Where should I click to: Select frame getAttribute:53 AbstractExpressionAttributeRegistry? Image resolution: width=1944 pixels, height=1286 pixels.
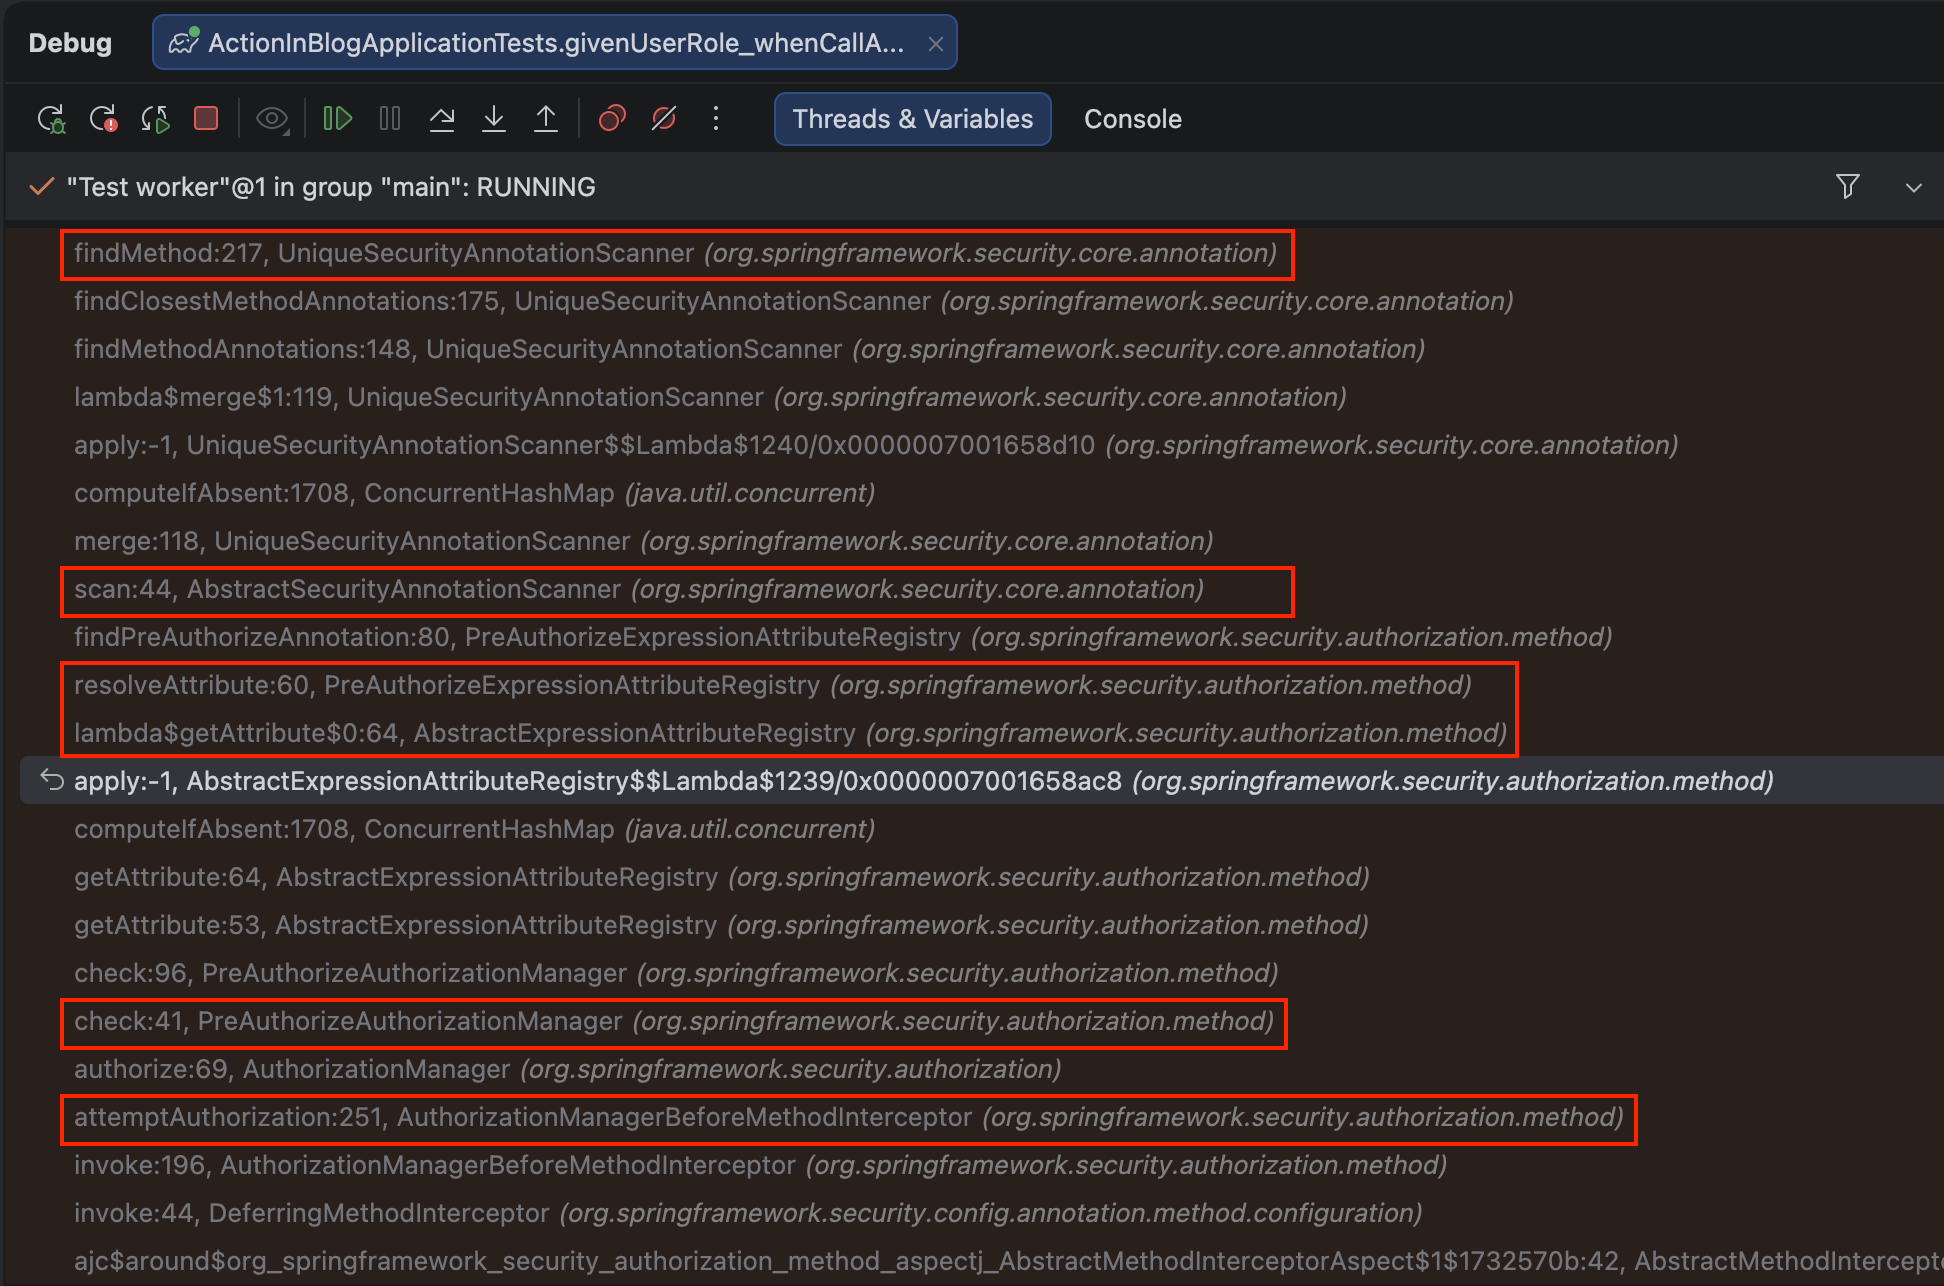[721, 925]
